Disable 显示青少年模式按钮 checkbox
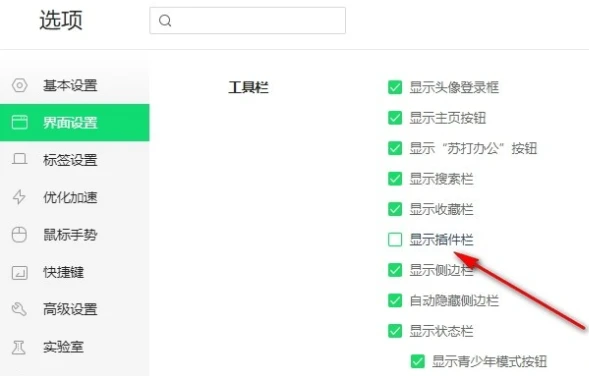This screenshot has height=376, width=589. [417, 361]
